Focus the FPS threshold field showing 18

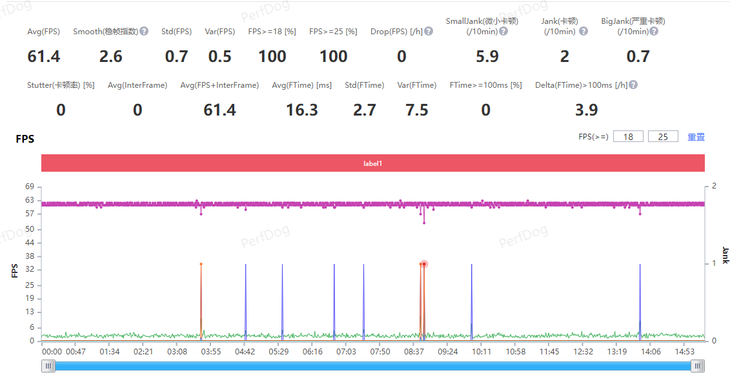coord(629,136)
